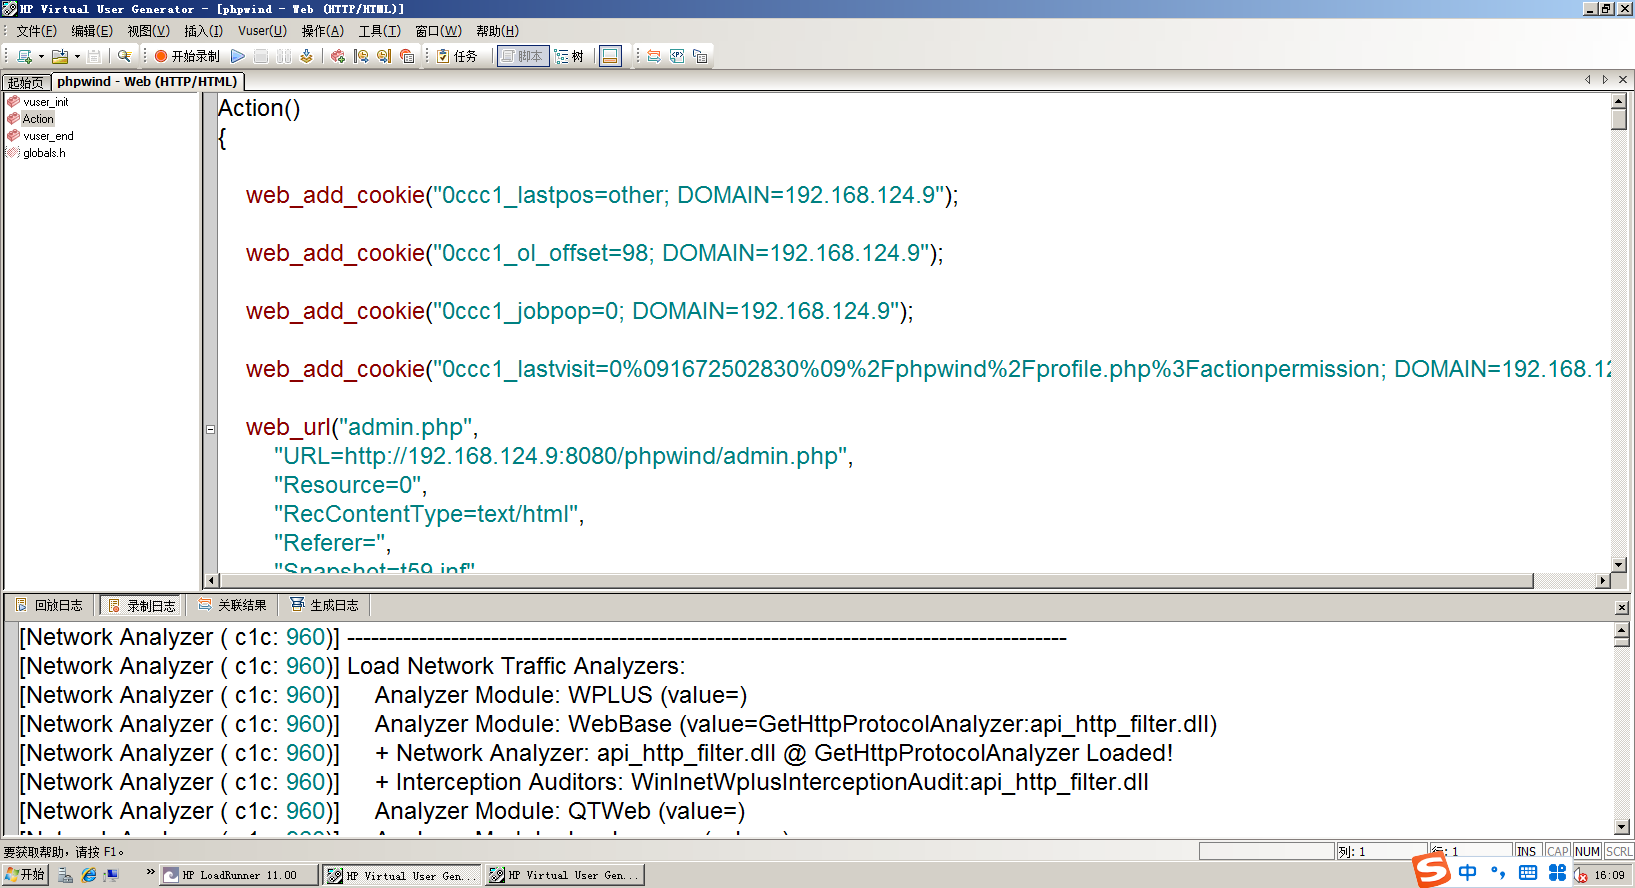
Task: Click the log pane scrollbar down arrow
Action: pos(1622,827)
